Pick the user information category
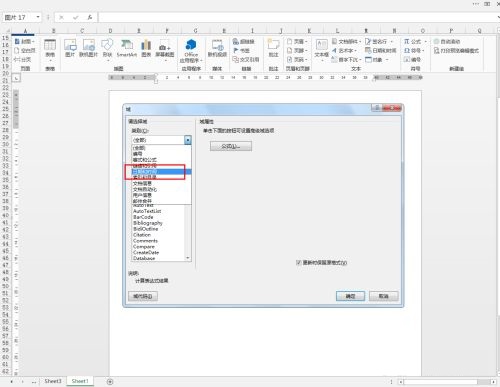The image size is (500, 387). 162,195
